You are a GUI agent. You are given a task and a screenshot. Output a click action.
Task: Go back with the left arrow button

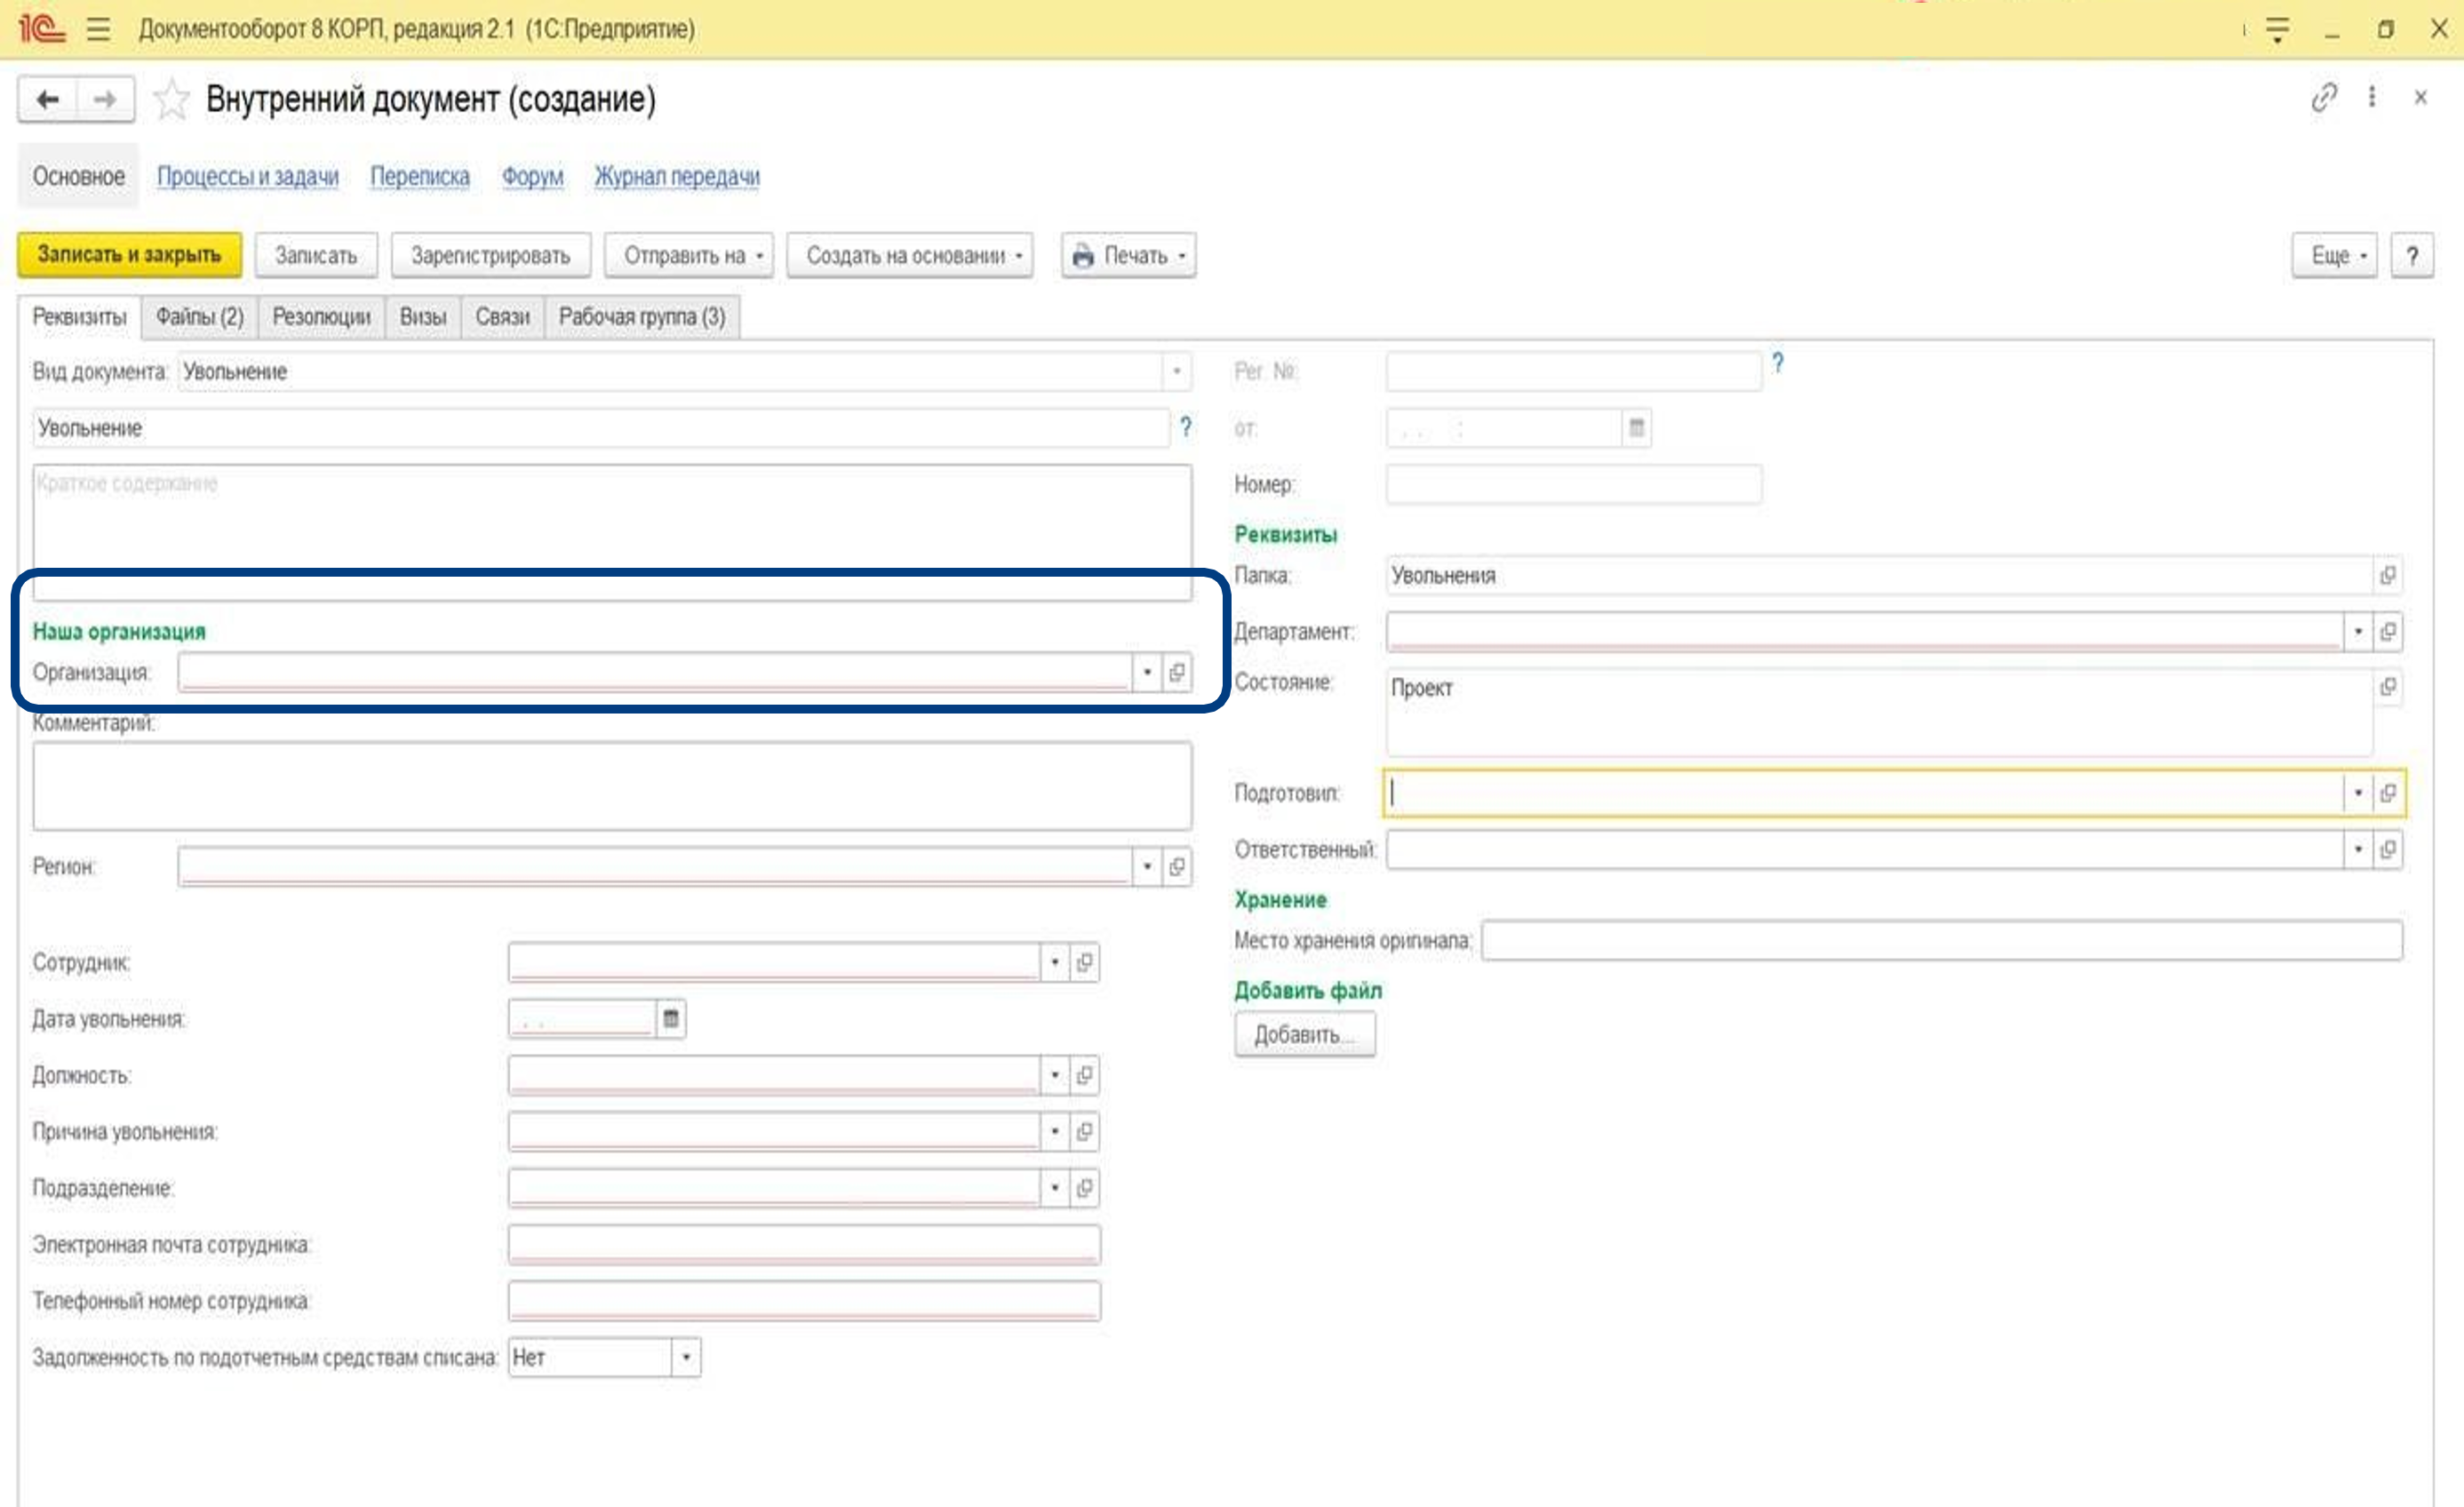(x=47, y=99)
